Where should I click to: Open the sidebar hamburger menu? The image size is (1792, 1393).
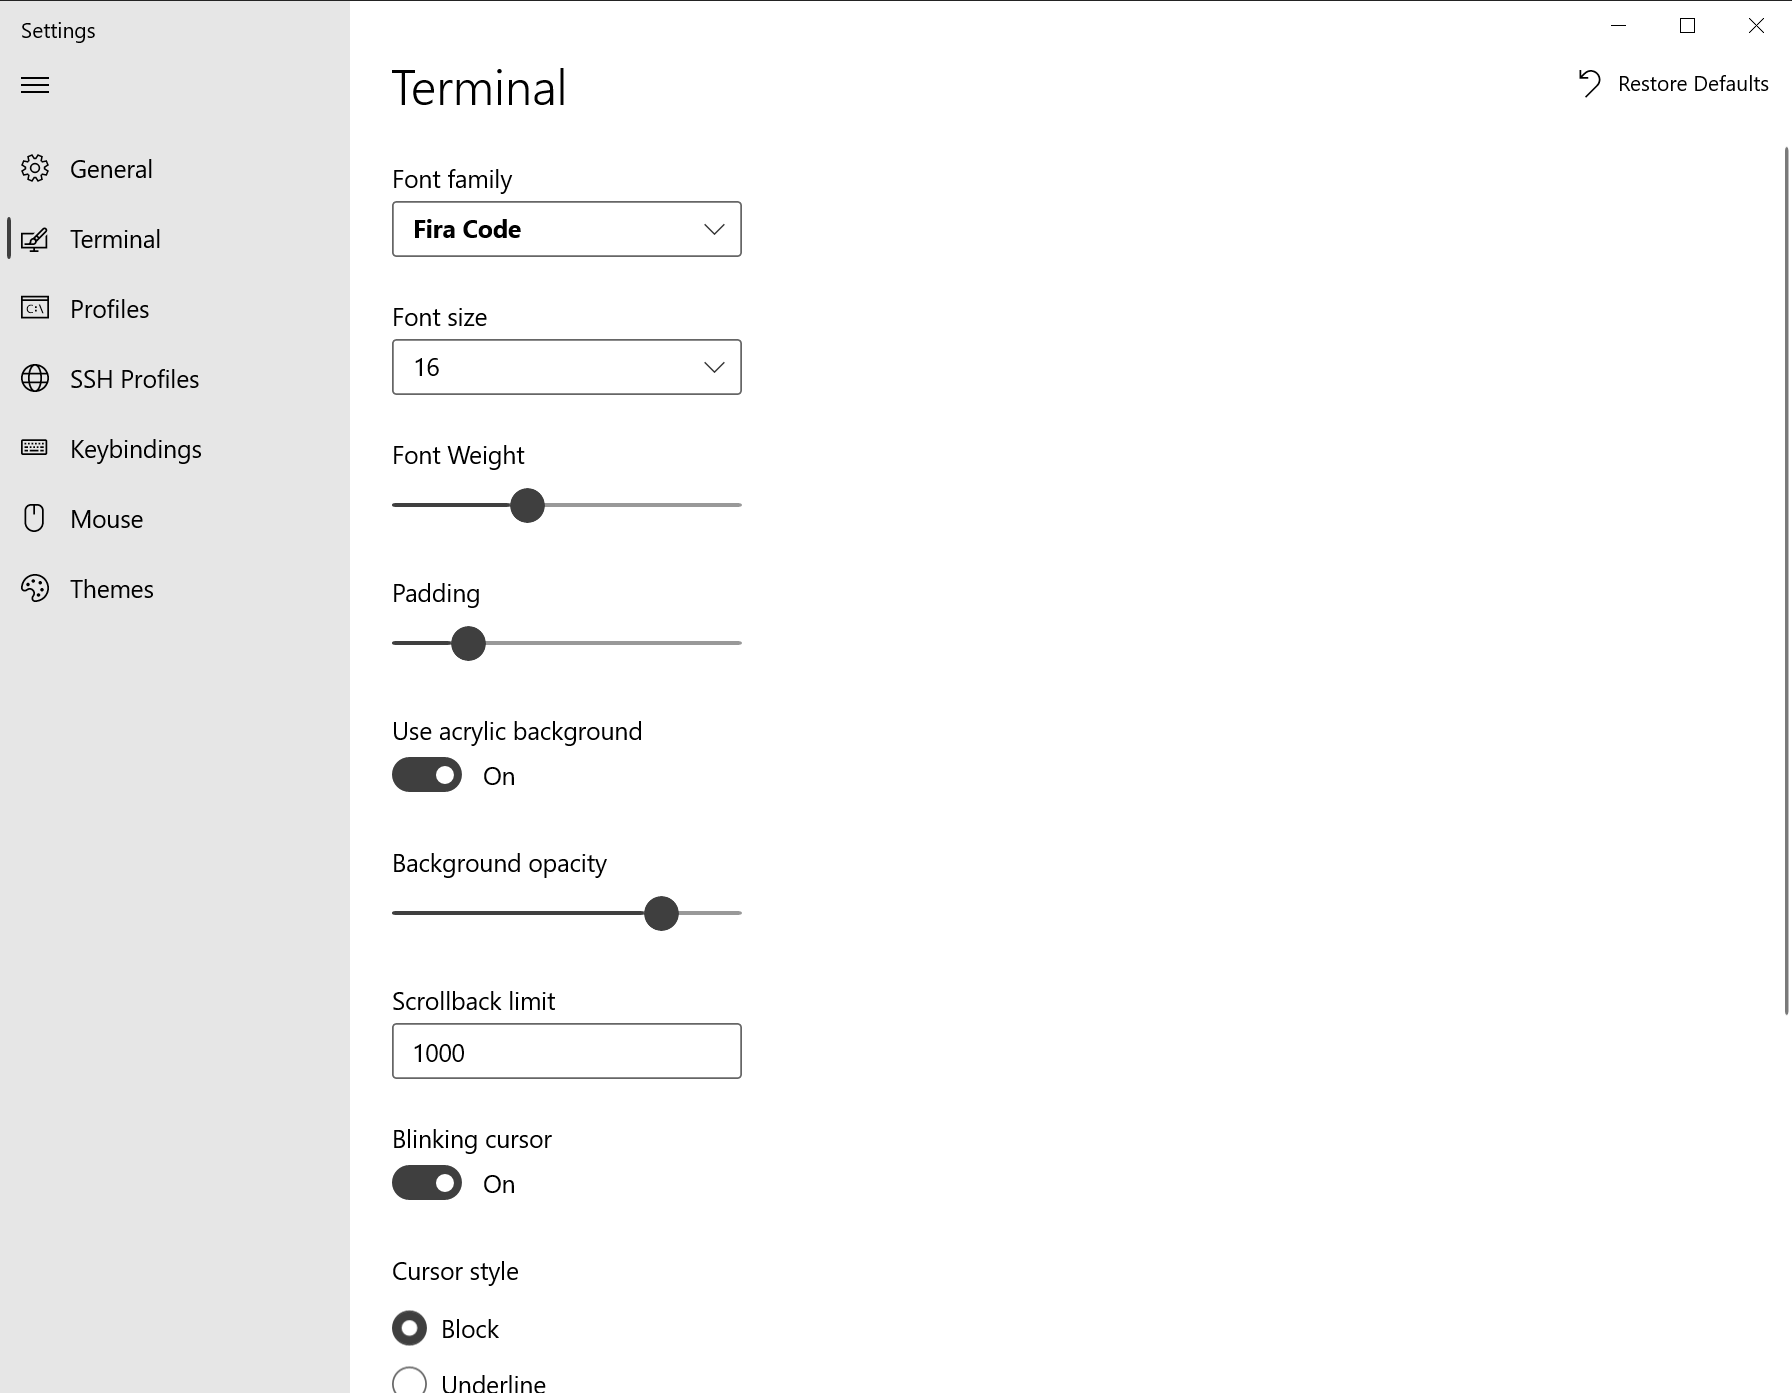(x=35, y=86)
